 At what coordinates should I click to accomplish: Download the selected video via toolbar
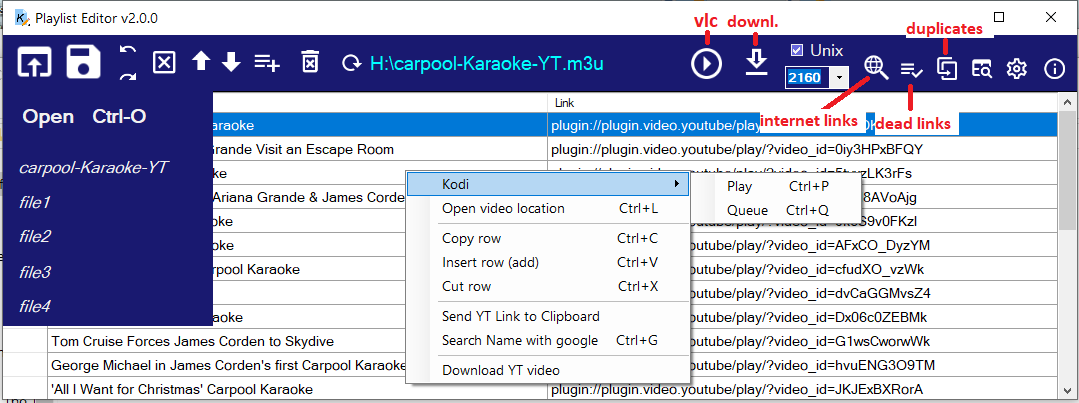pyautogui.click(x=756, y=63)
